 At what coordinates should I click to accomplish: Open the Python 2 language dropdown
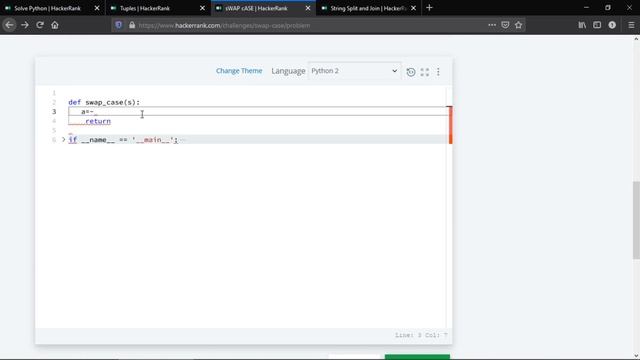point(354,71)
